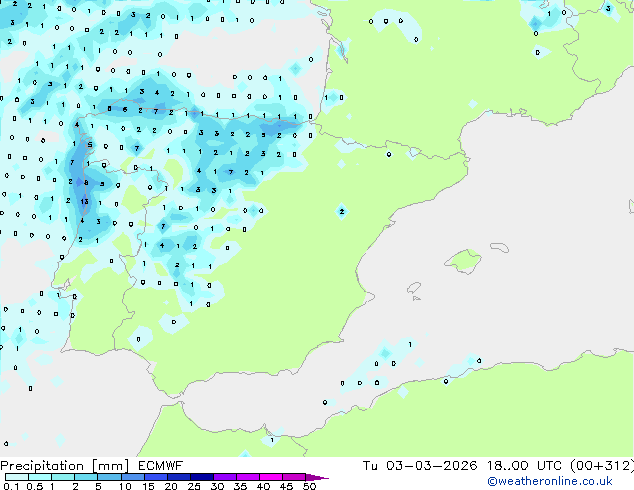Image resolution: width=634 pixels, height=490 pixels.
Task: Click the '25' legend scale label
Action: [x=194, y=486]
